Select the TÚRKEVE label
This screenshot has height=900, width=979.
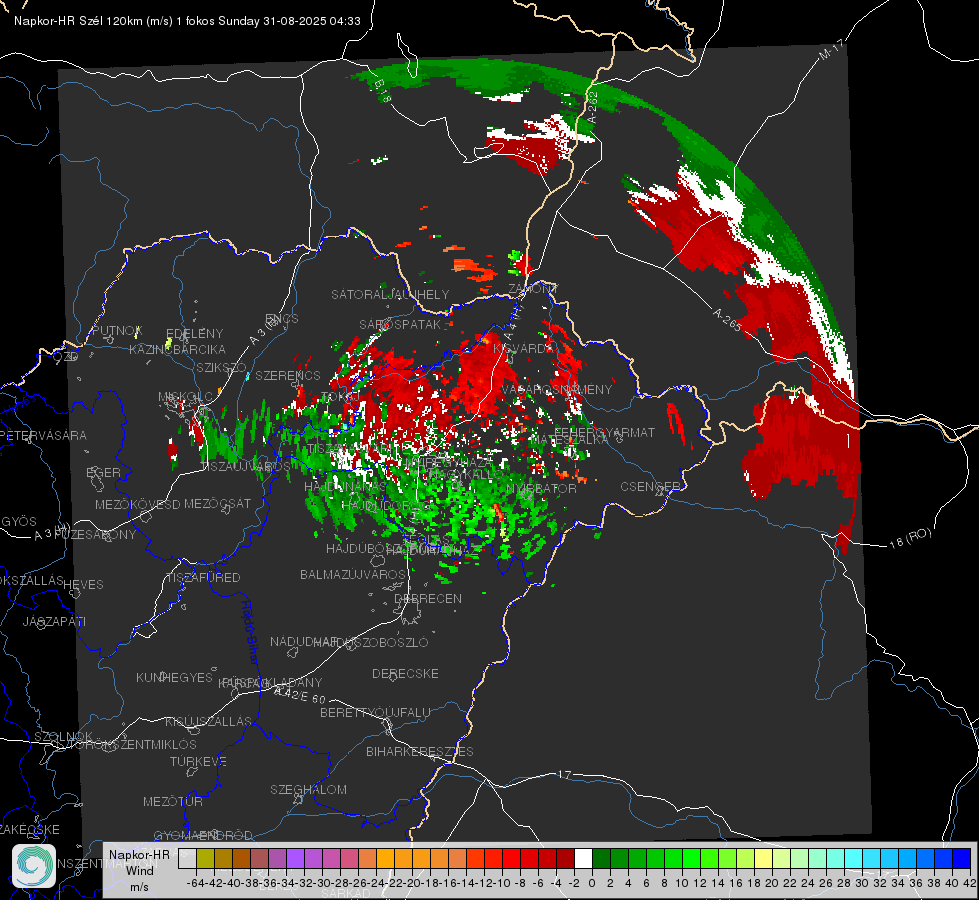point(199,761)
